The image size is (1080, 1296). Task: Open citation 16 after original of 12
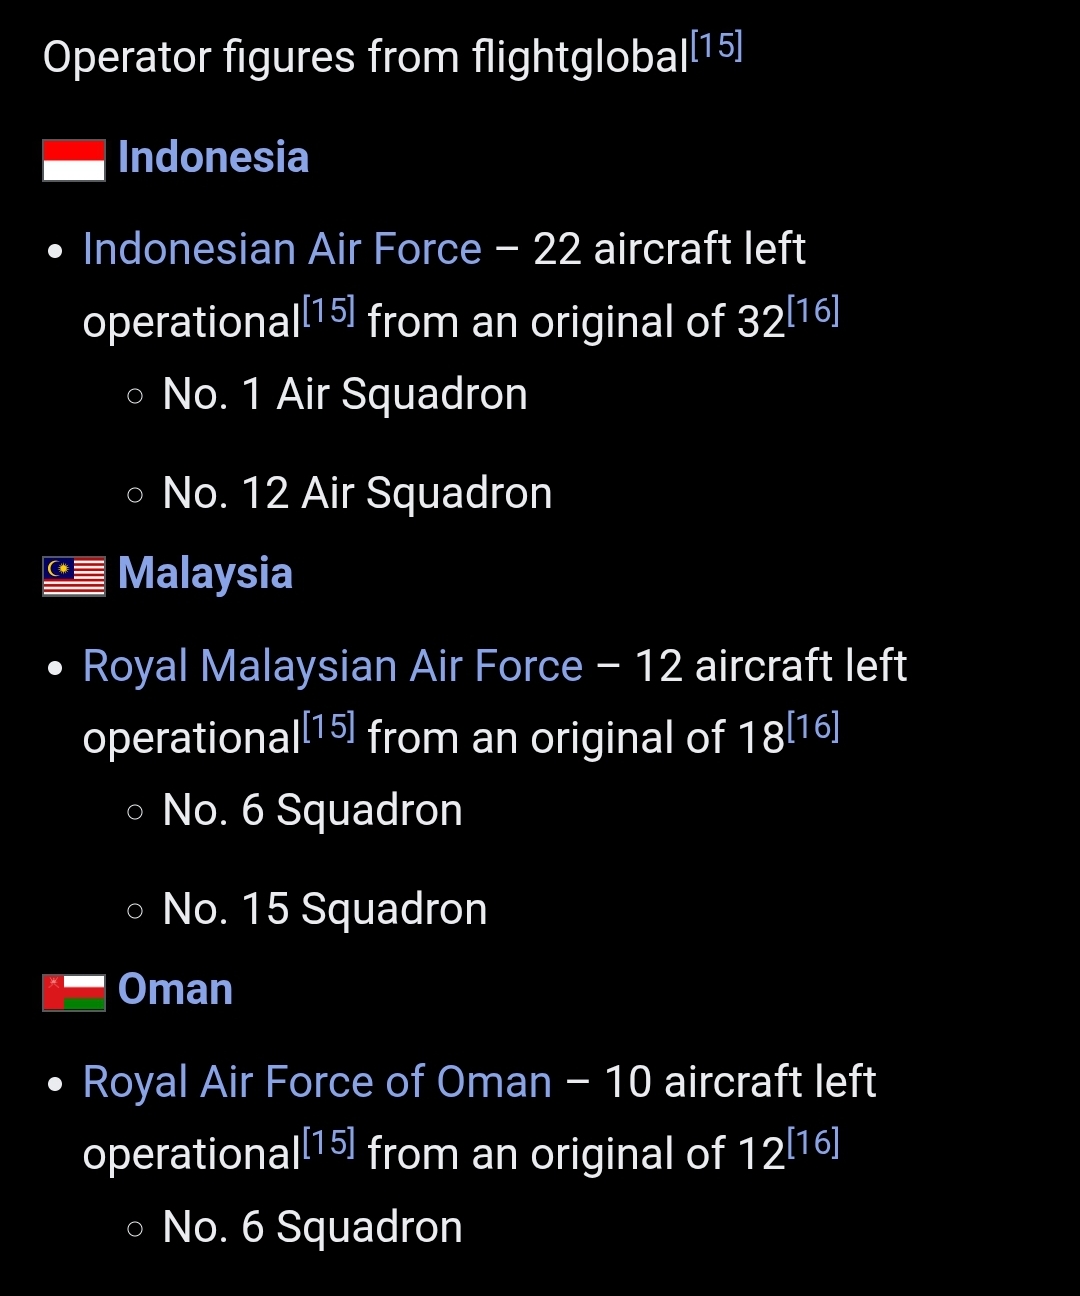click(813, 1143)
